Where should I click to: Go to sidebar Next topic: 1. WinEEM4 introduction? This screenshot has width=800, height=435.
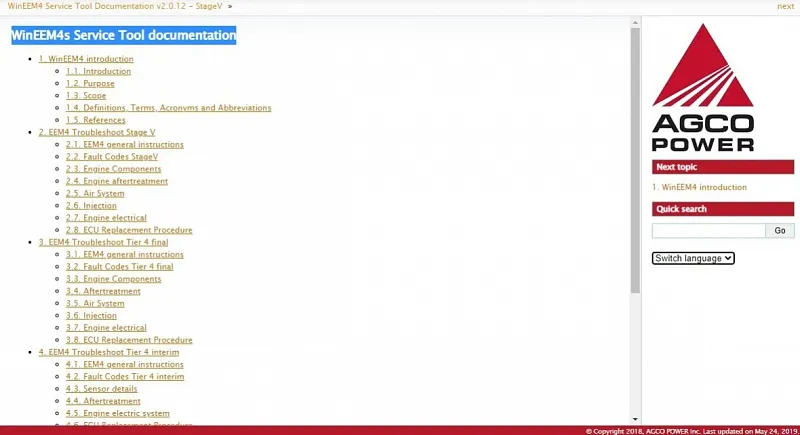tap(699, 187)
